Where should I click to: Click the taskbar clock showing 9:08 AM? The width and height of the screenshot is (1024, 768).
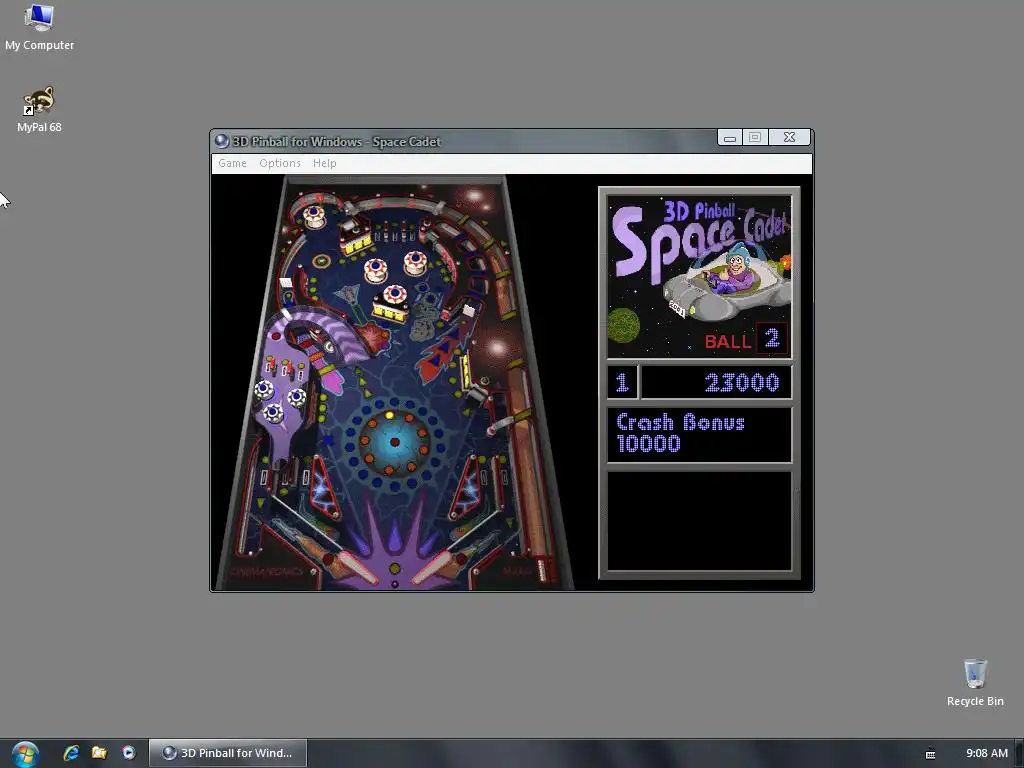(987, 753)
